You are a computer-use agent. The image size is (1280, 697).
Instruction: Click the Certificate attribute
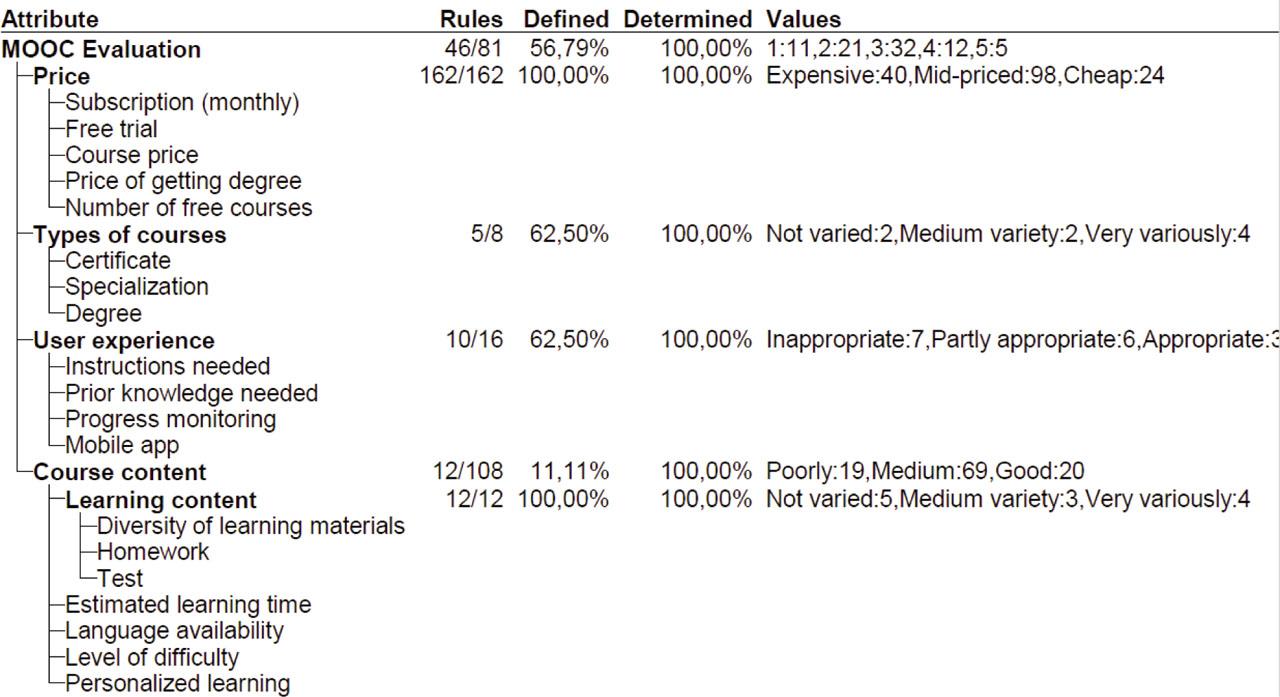click(x=118, y=260)
